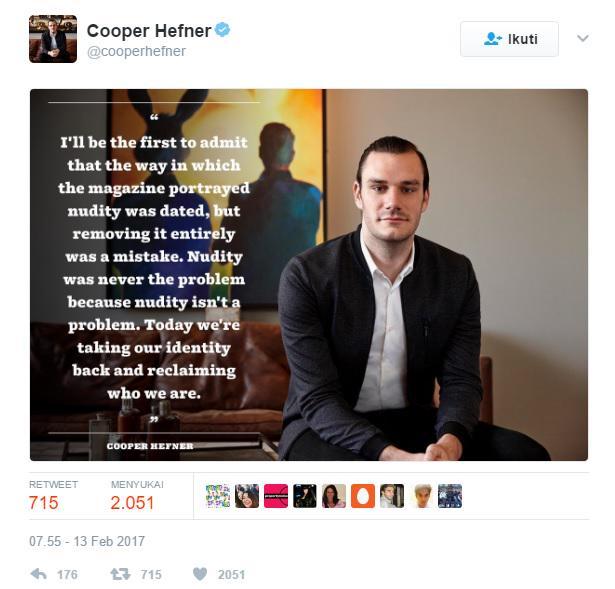View the 2.051 likes list

tap(132, 503)
